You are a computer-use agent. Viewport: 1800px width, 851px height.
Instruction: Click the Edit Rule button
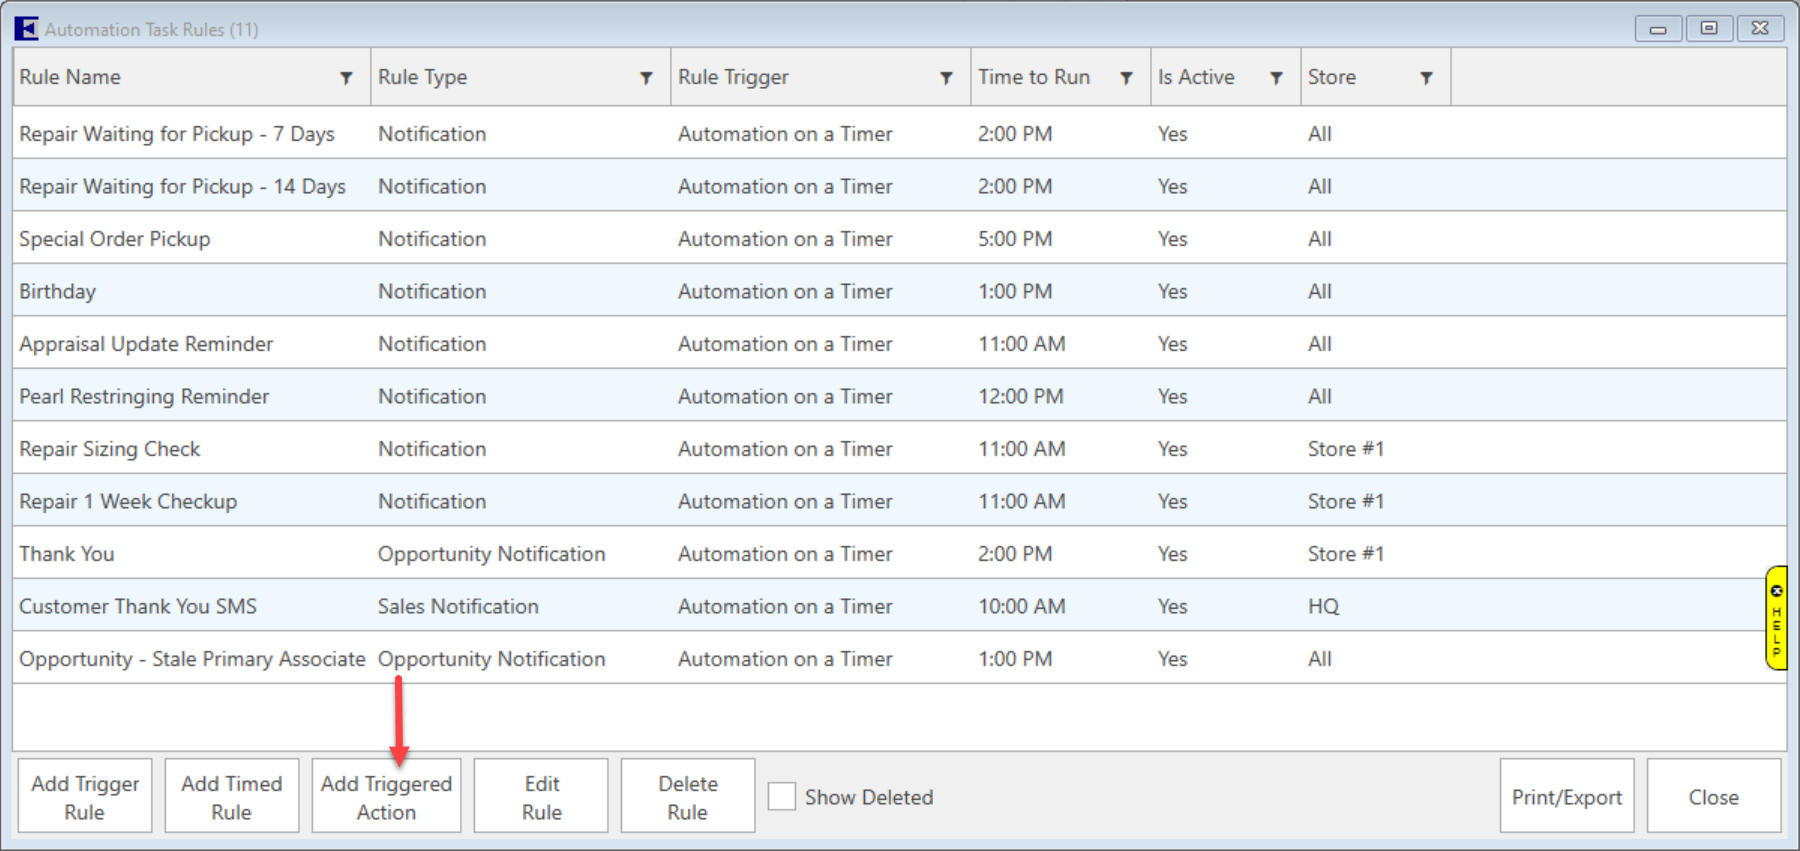541,797
